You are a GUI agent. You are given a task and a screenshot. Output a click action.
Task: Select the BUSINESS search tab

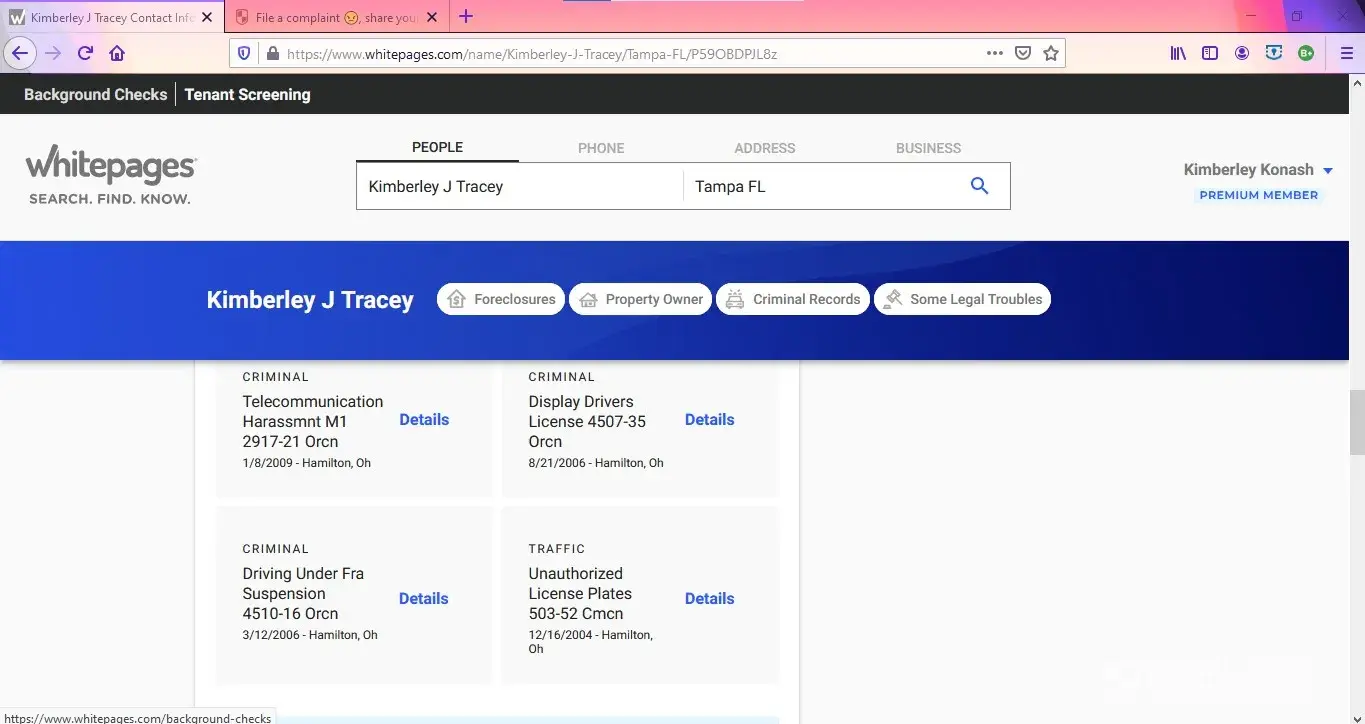(928, 148)
